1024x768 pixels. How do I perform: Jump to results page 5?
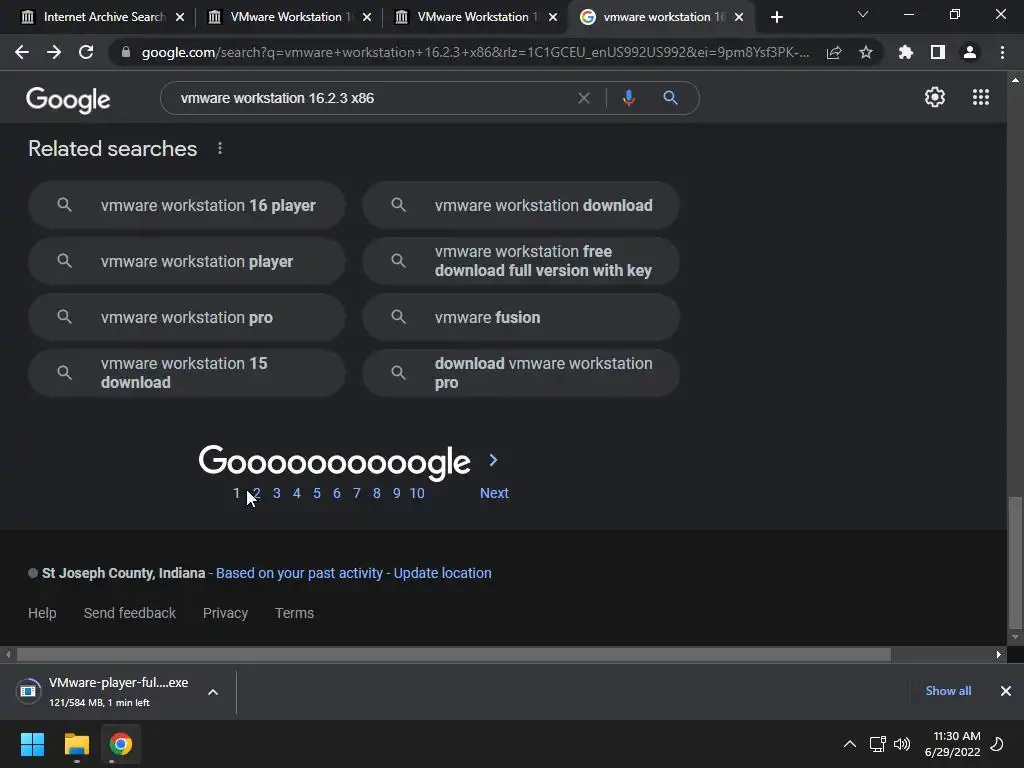[x=317, y=493]
